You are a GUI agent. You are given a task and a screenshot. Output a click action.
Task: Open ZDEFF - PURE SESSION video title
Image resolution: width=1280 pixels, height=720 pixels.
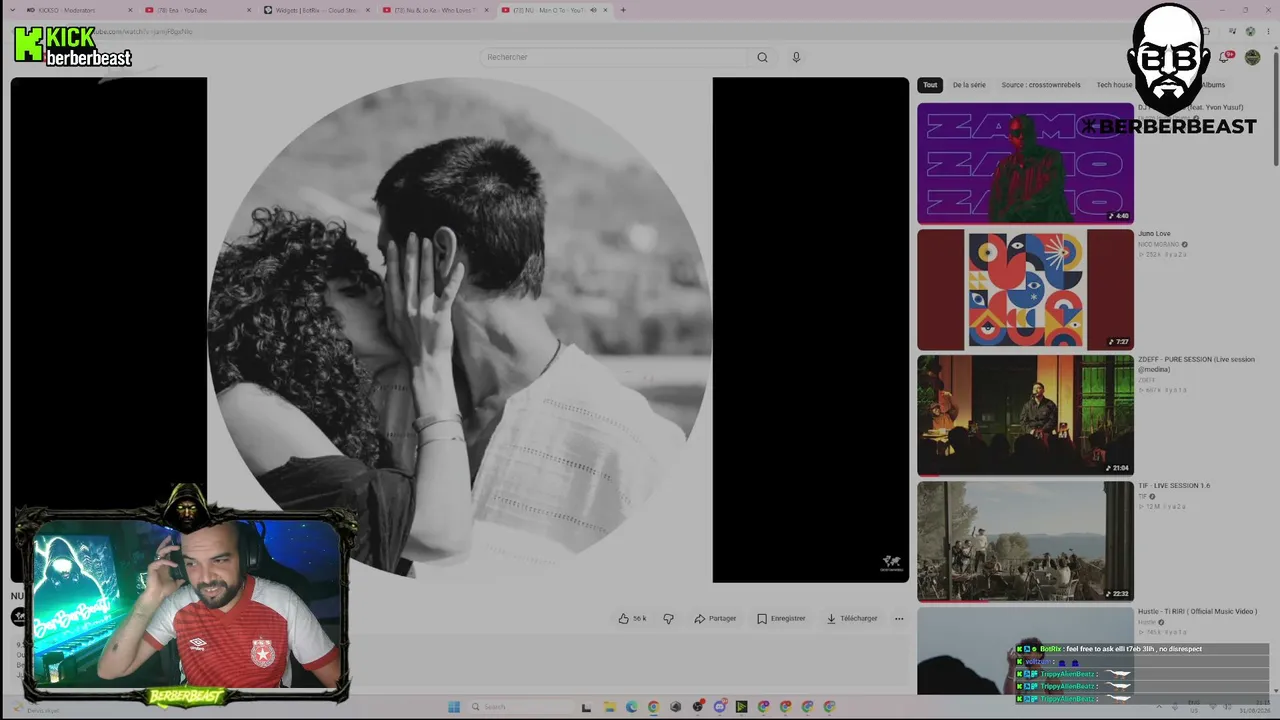1196,364
